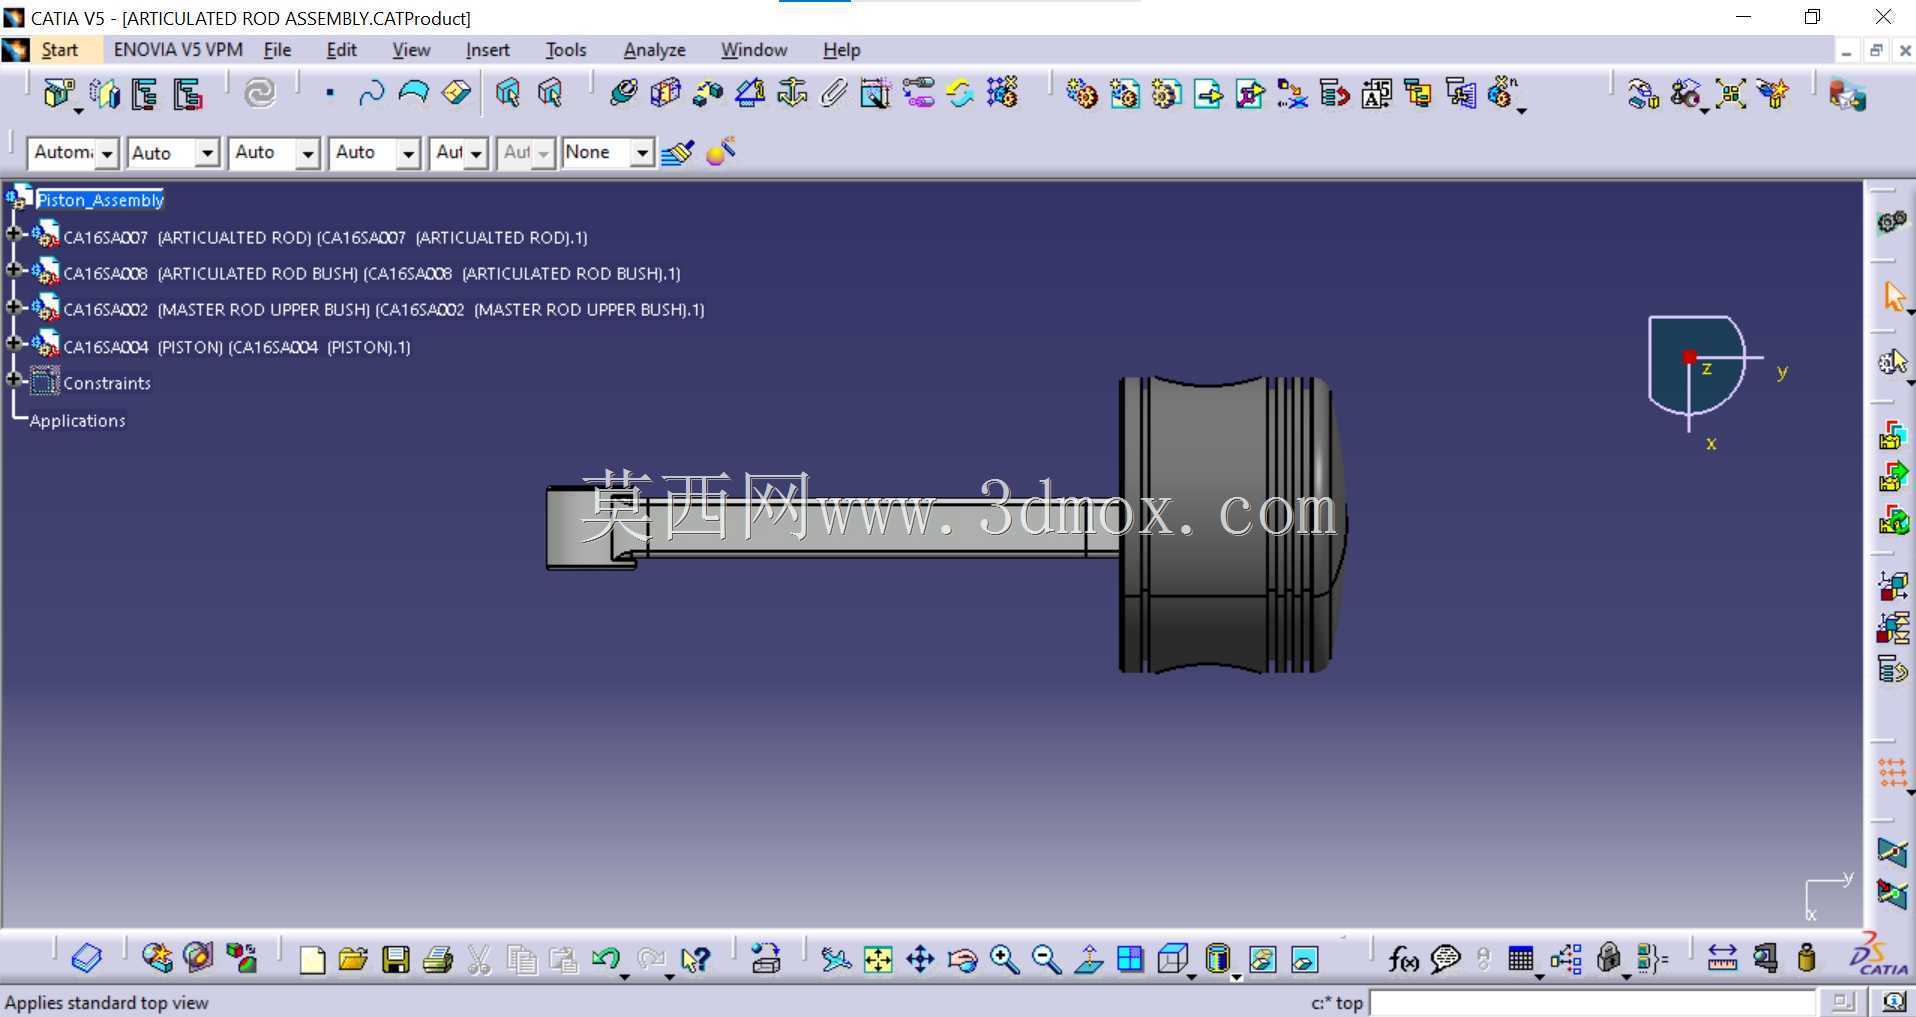Select the Normal View icon
This screenshot has width=1916, height=1017.
pos(1088,960)
